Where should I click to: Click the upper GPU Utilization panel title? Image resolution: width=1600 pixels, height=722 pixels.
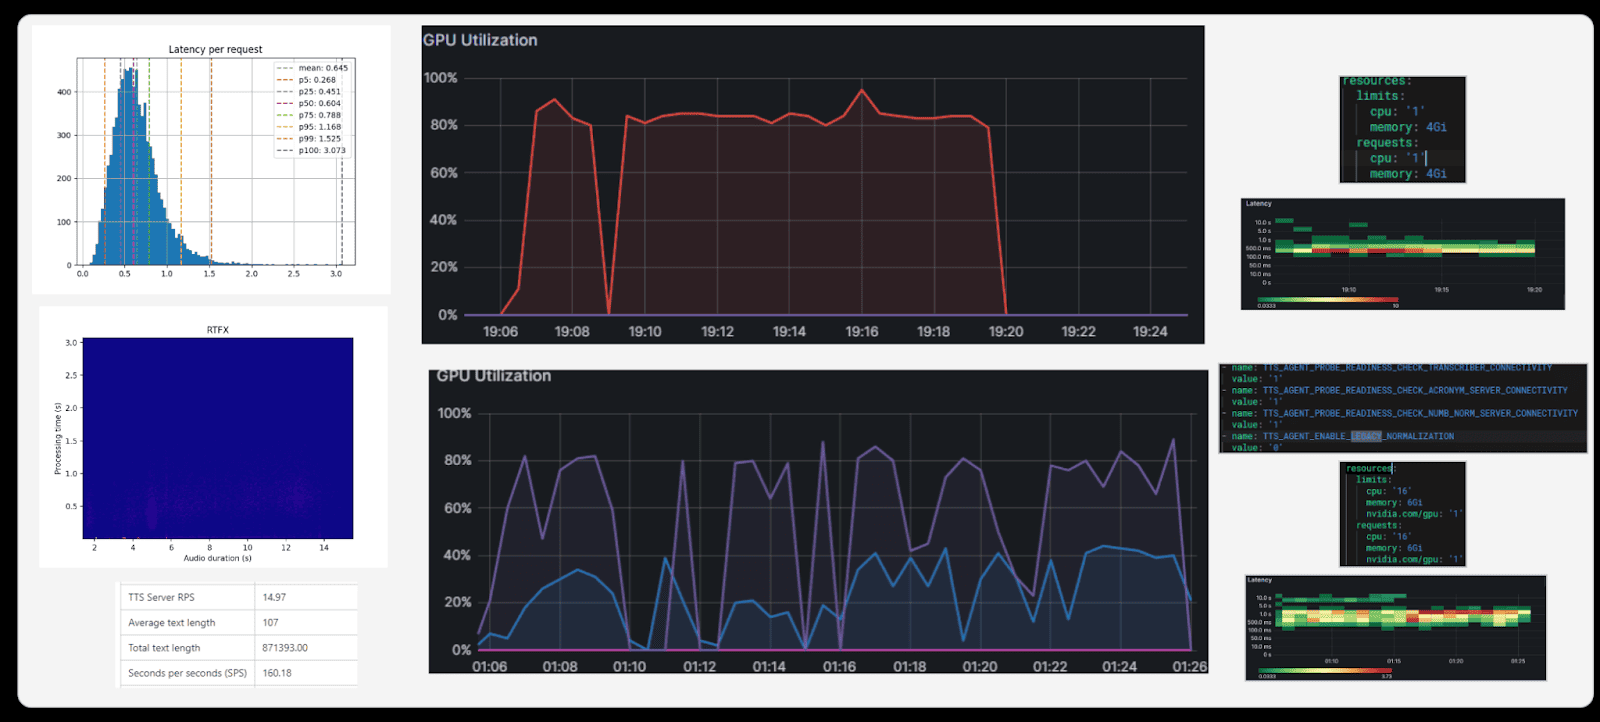(x=480, y=40)
